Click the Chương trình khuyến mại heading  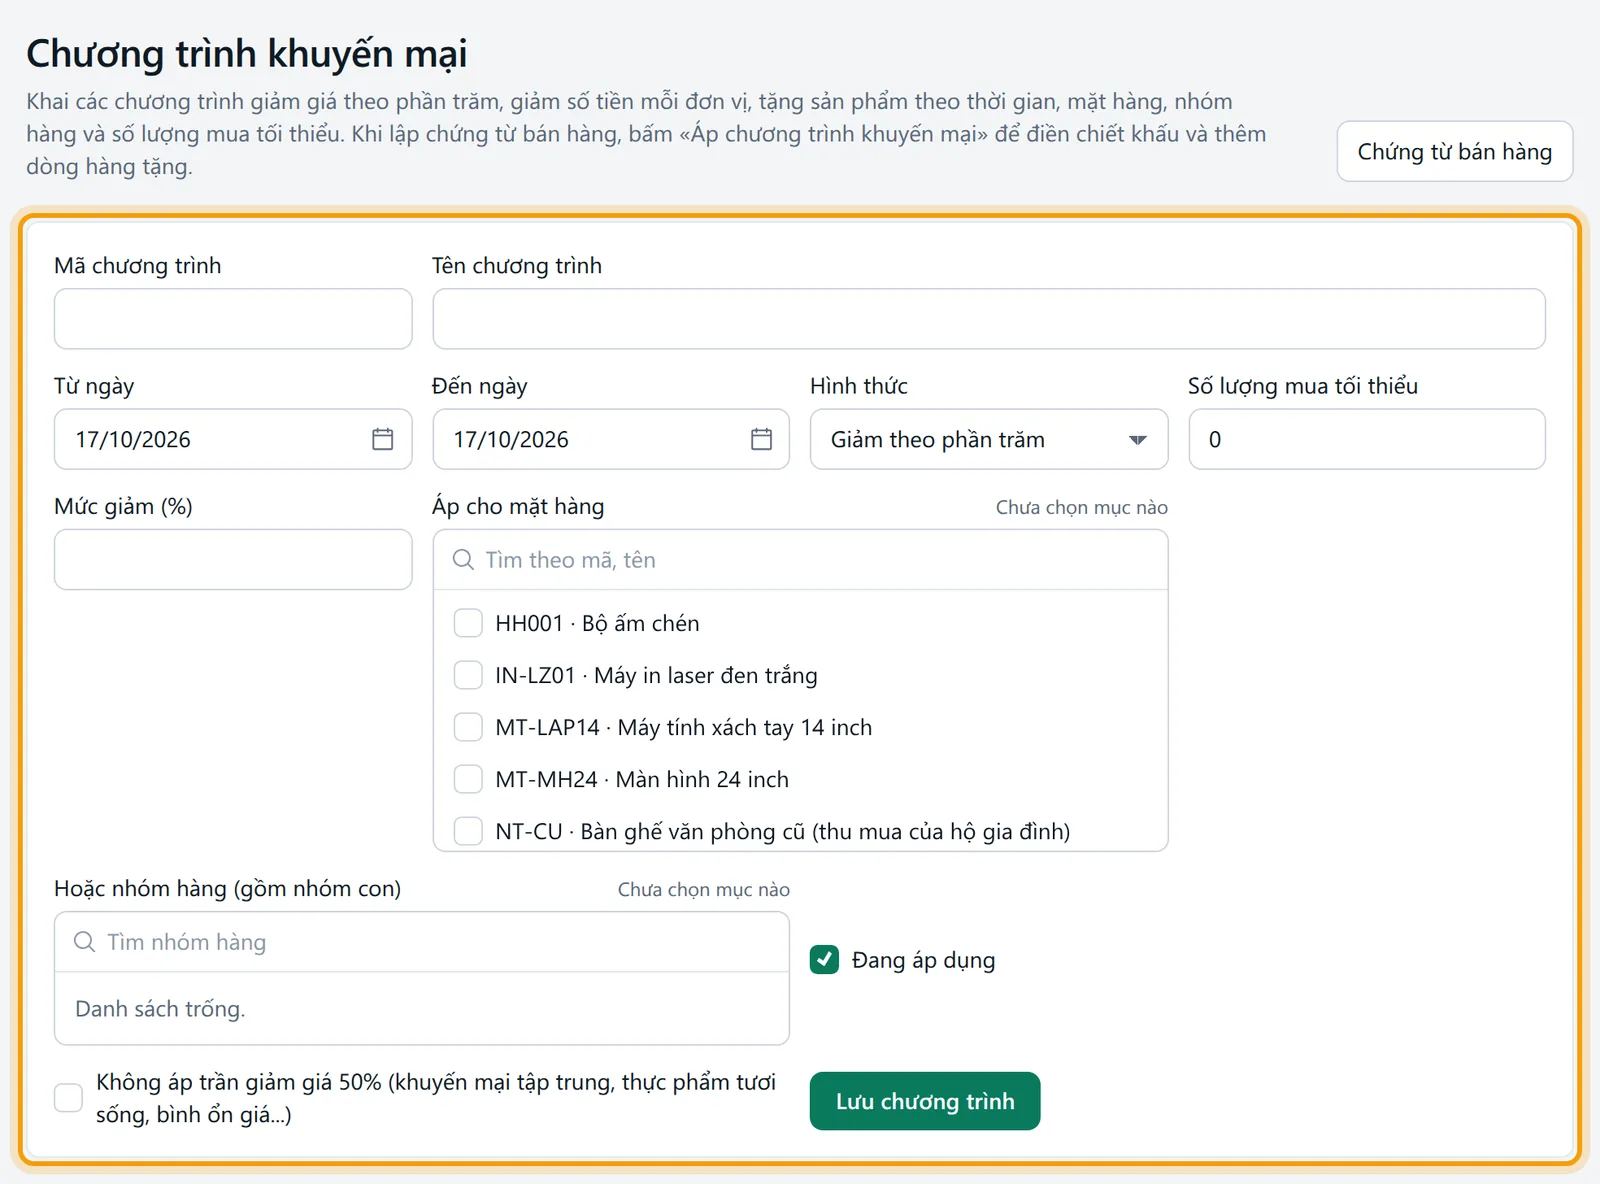click(x=247, y=54)
